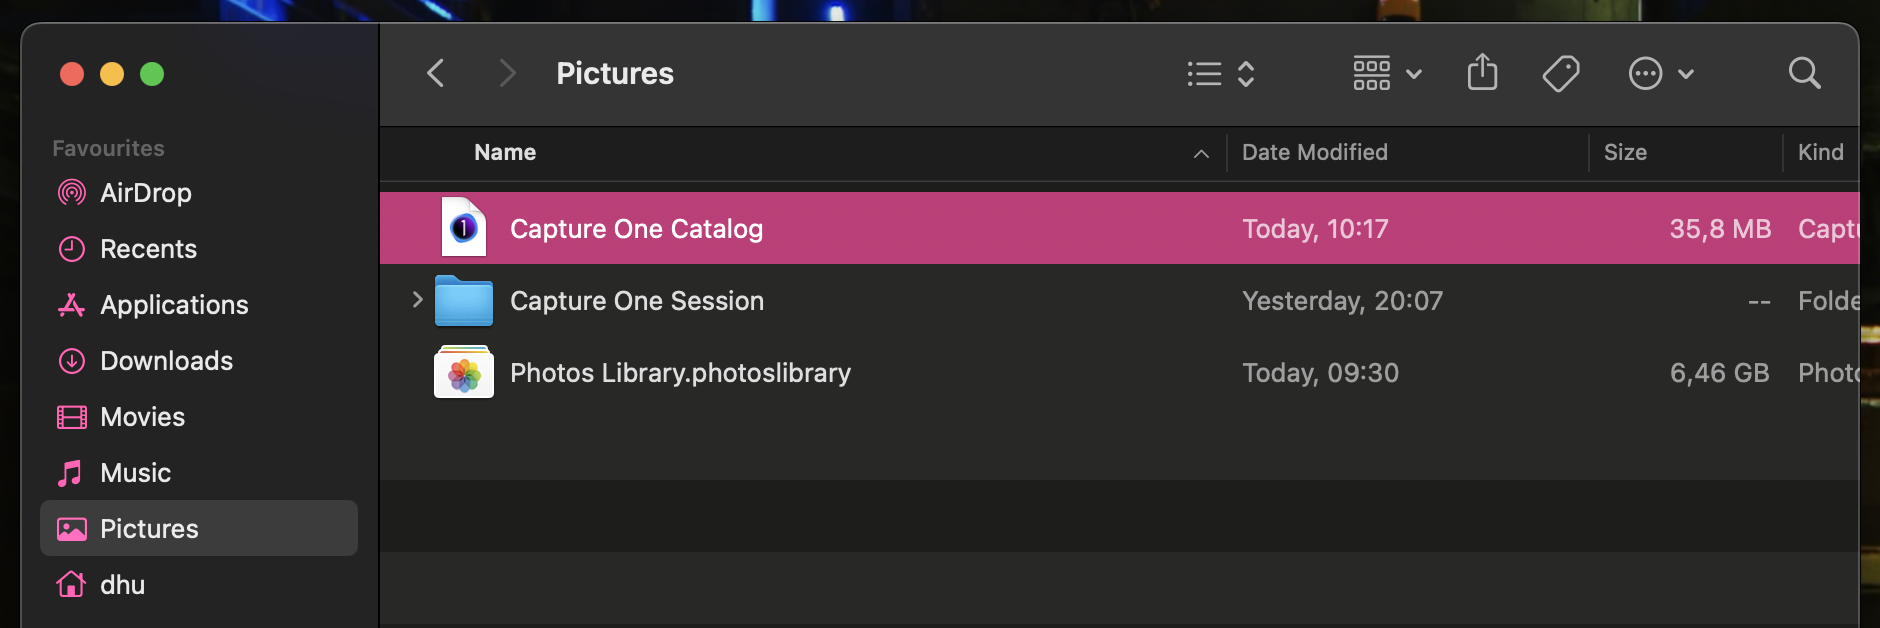Select the Capture One Catalog file icon
The width and height of the screenshot is (1880, 628).
[x=464, y=229]
